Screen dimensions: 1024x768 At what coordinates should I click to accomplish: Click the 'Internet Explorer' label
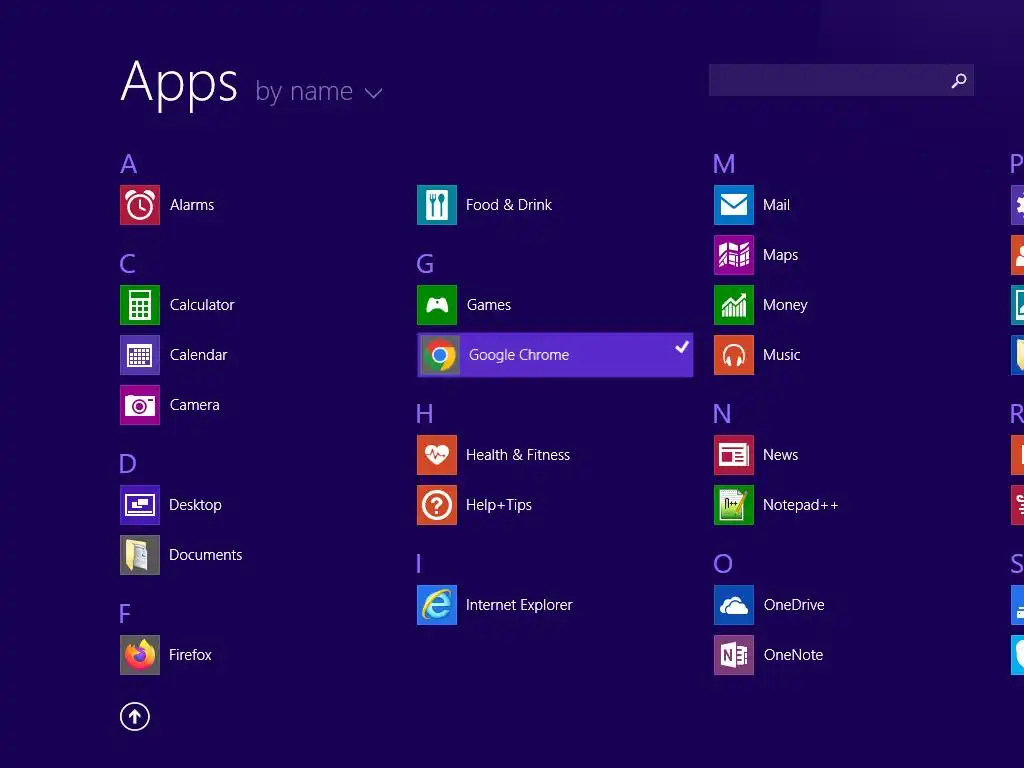click(519, 605)
